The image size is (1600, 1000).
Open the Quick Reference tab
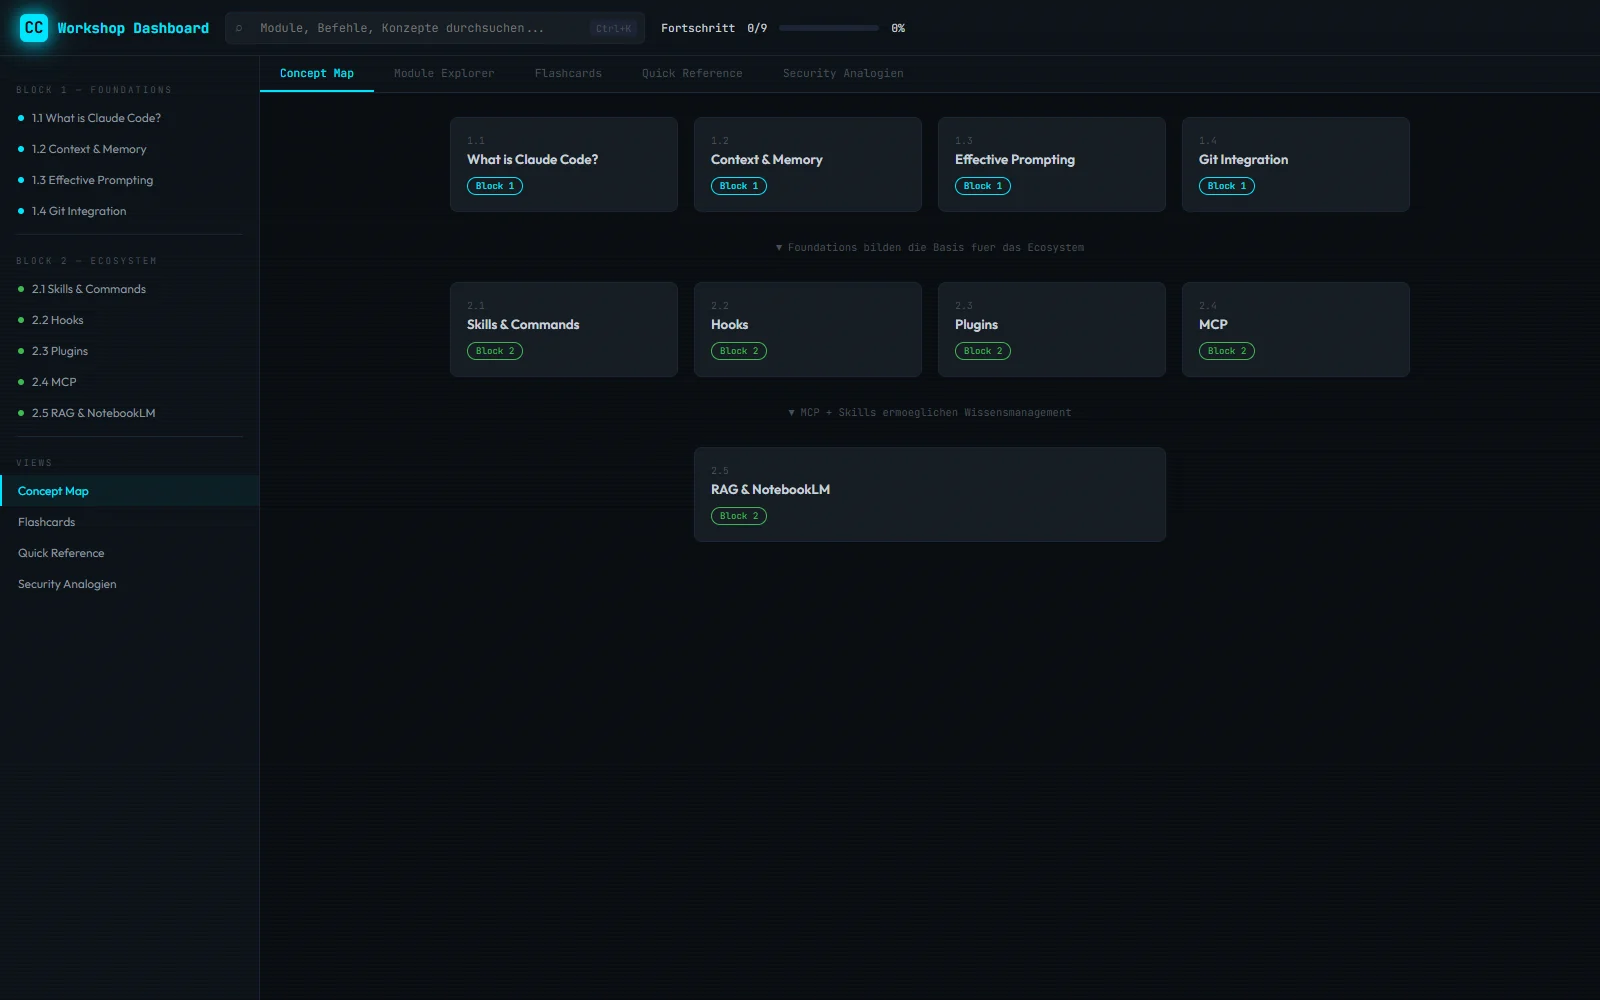[692, 73]
